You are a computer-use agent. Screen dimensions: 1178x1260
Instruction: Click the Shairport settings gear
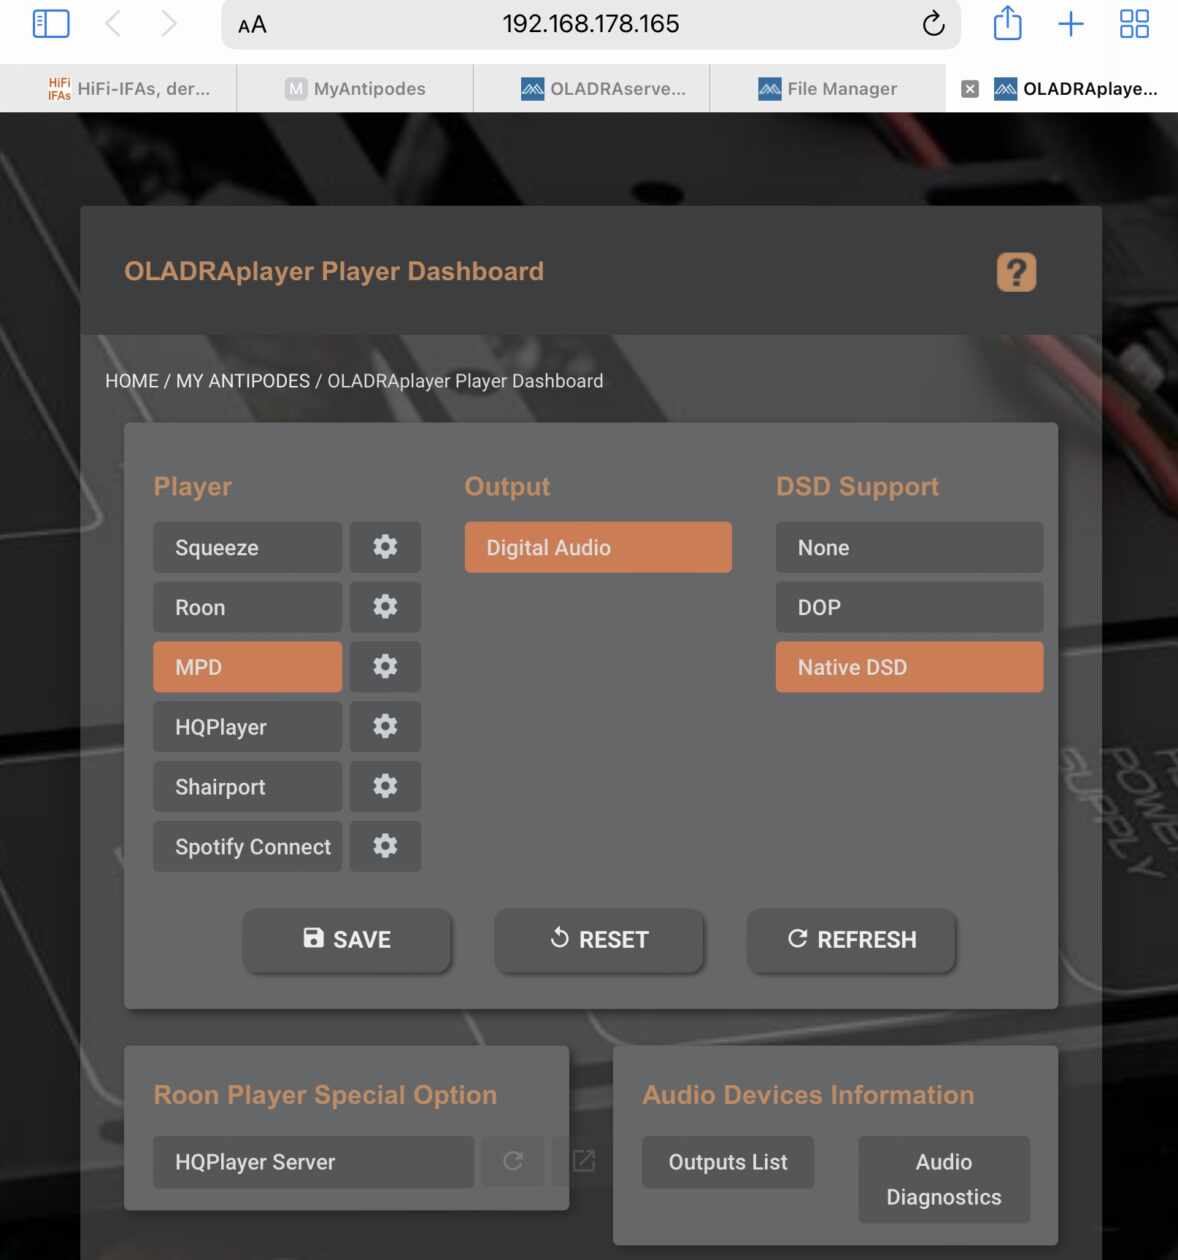pos(385,787)
